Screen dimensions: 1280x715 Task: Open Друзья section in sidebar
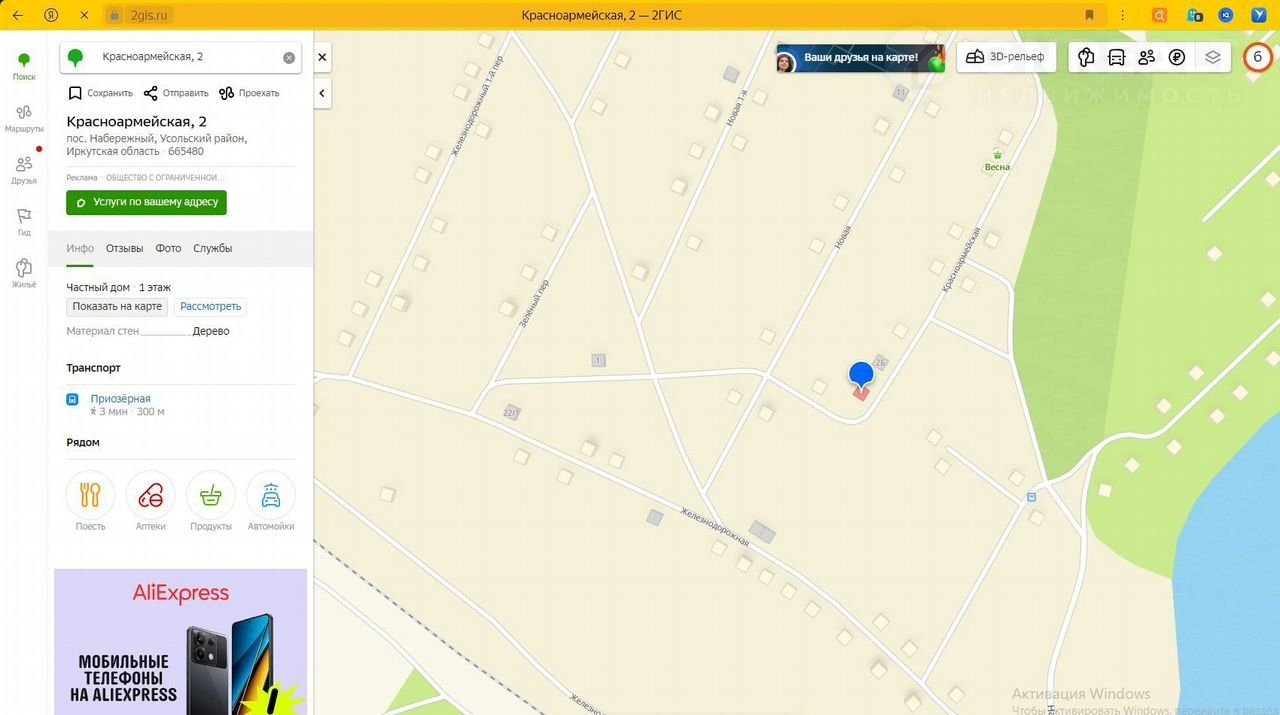pos(24,169)
